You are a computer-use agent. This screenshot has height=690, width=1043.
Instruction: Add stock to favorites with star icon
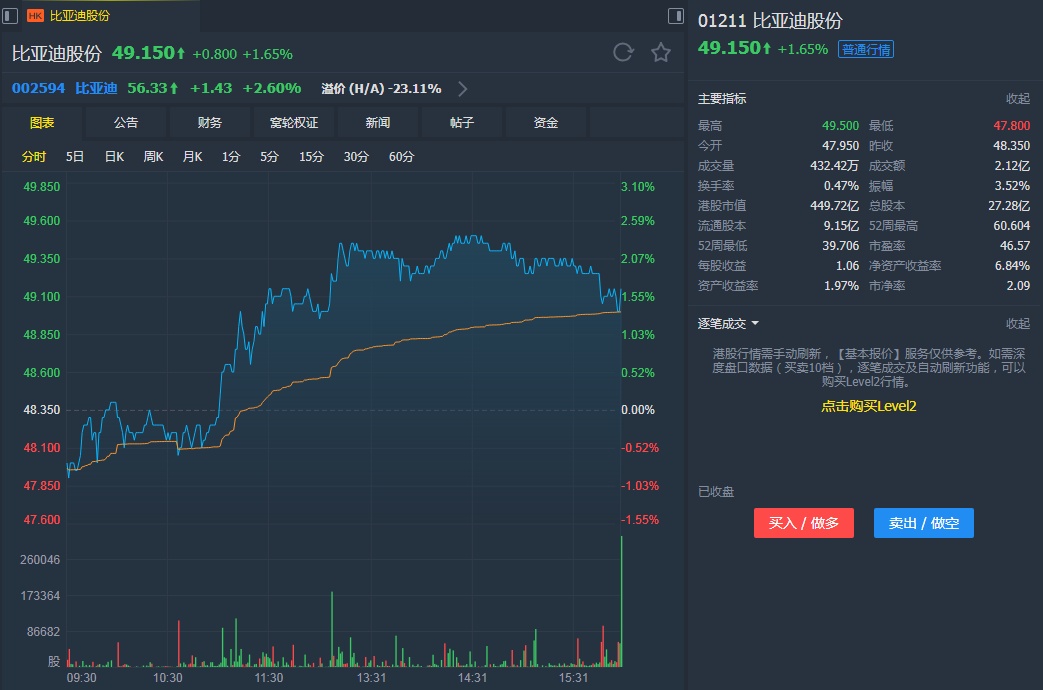coord(661,53)
